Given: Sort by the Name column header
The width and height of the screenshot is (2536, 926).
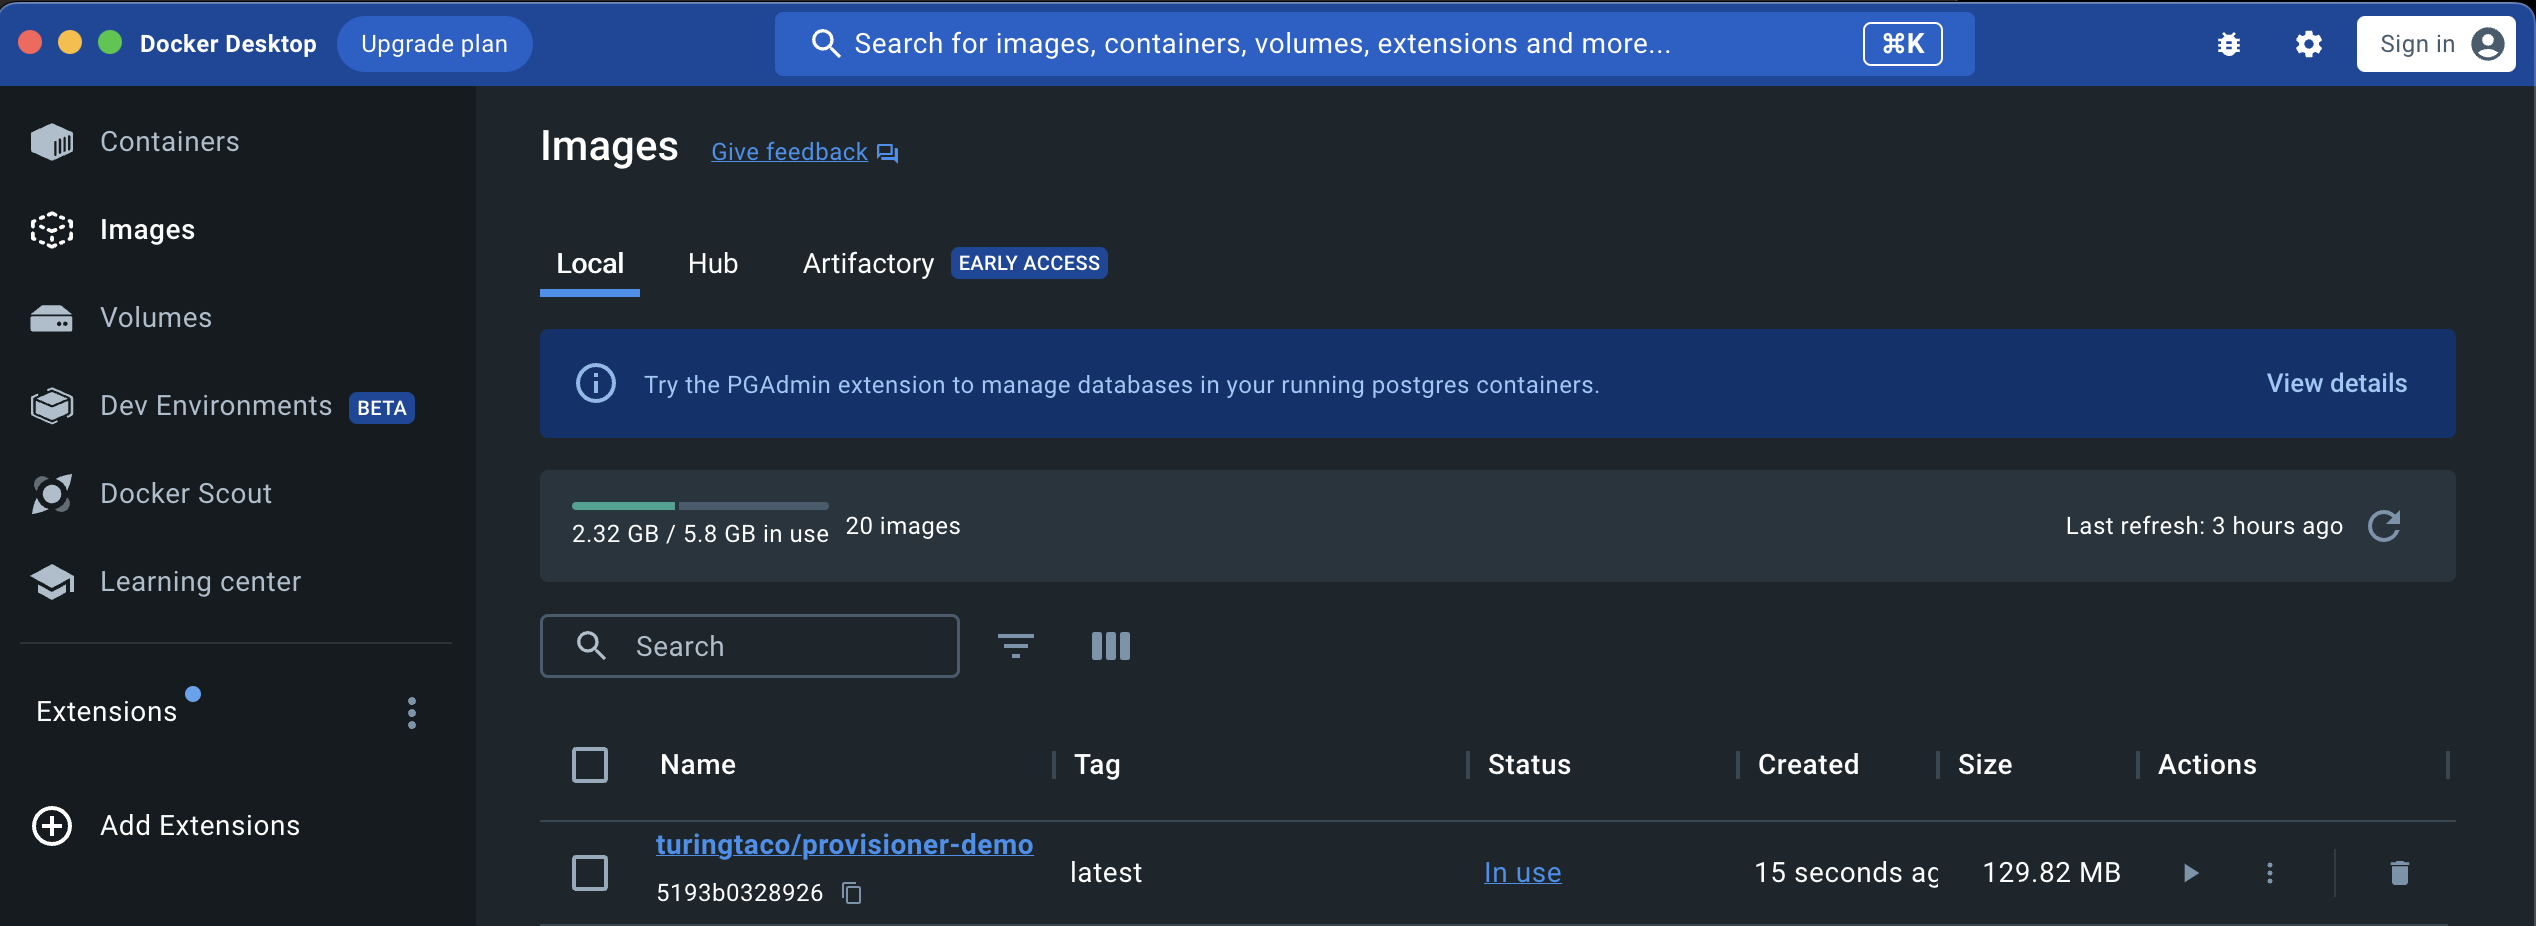Looking at the screenshot, I should 698,765.
